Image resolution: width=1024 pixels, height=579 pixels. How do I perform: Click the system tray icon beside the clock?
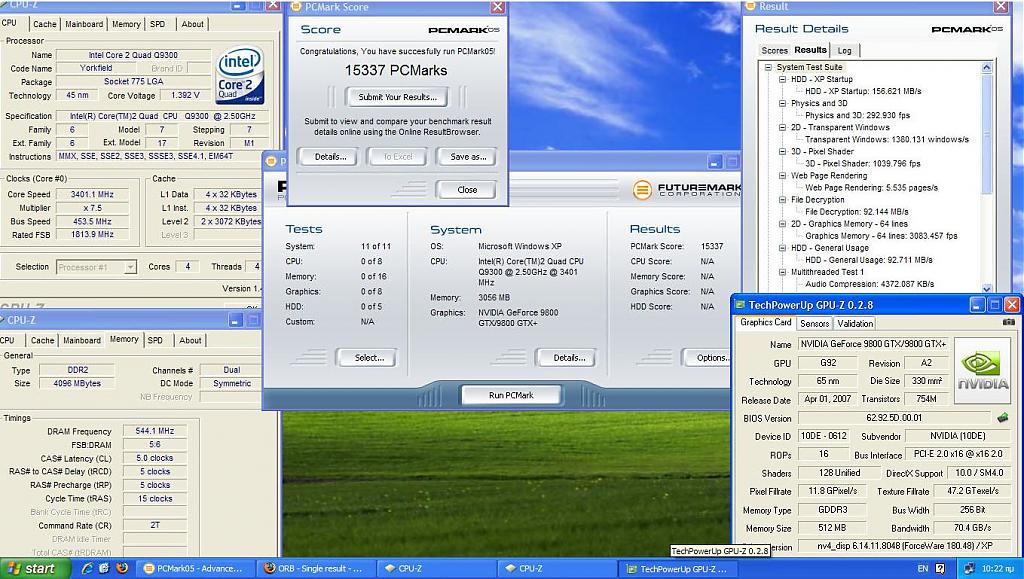969,569
